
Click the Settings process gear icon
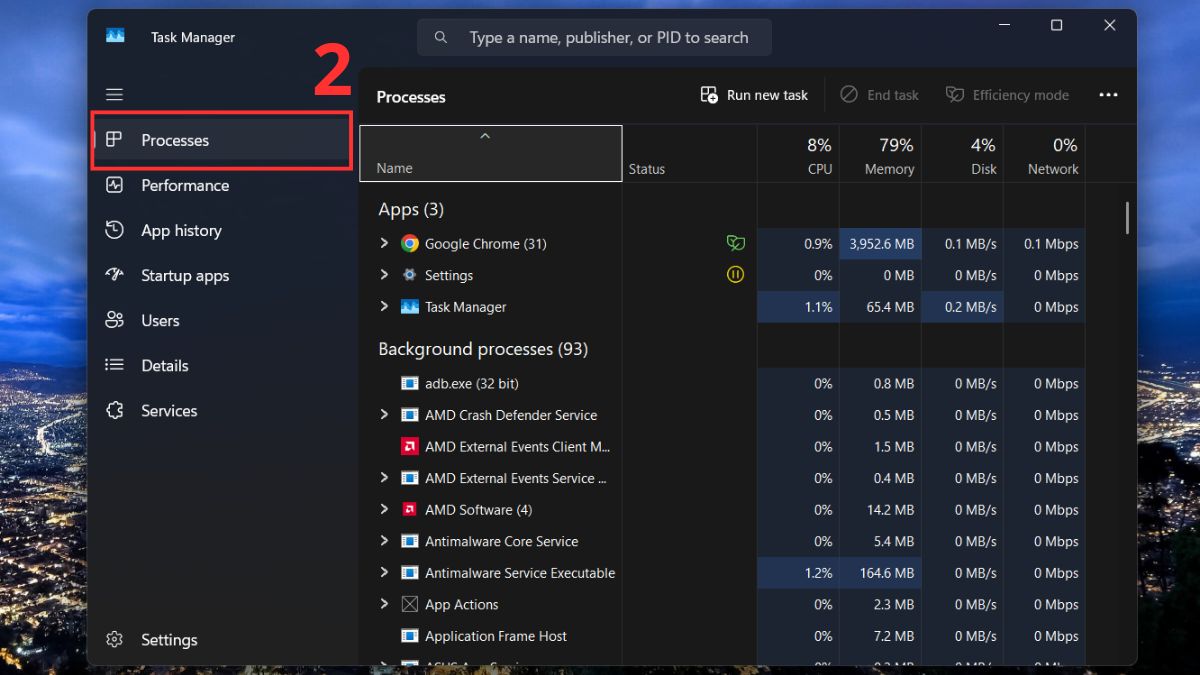[409, 275]
